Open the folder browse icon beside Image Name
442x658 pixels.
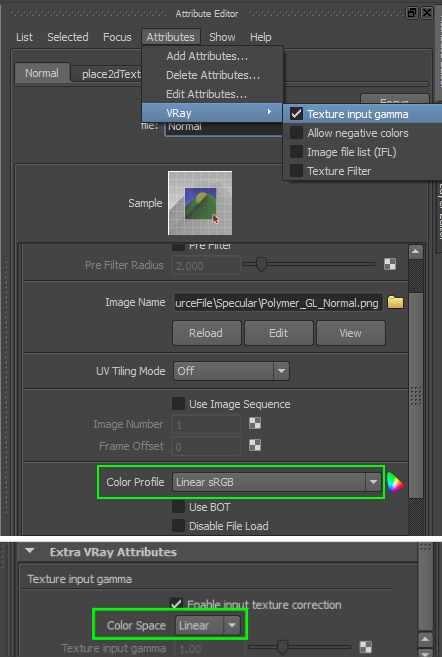pyautogui.click(x=395, y=303)
